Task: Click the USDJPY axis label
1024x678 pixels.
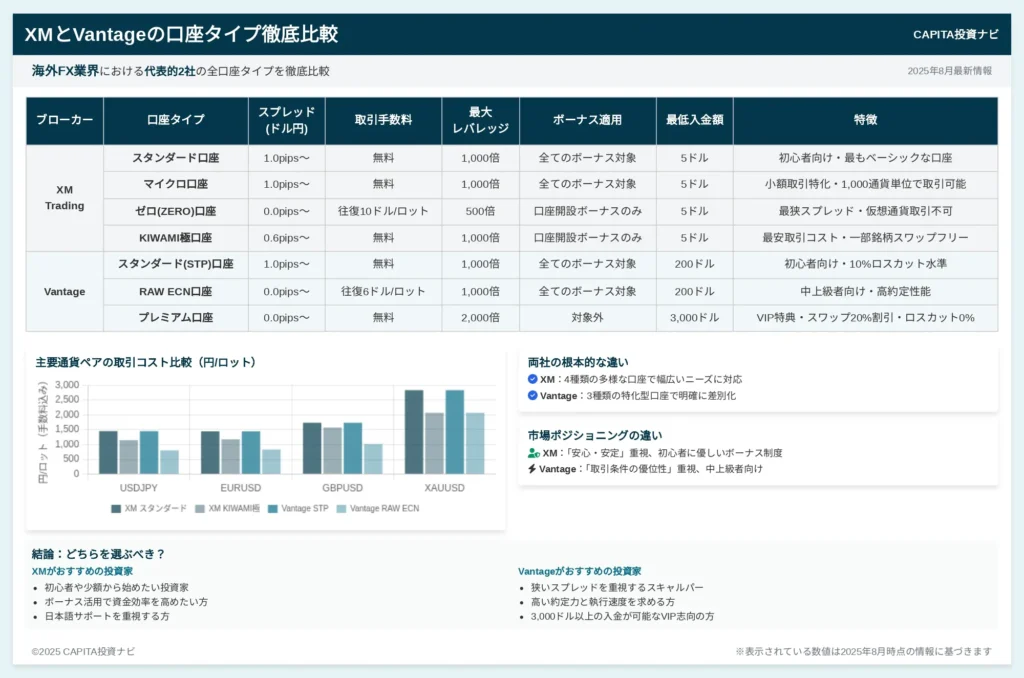Action: tap(138, 488)
